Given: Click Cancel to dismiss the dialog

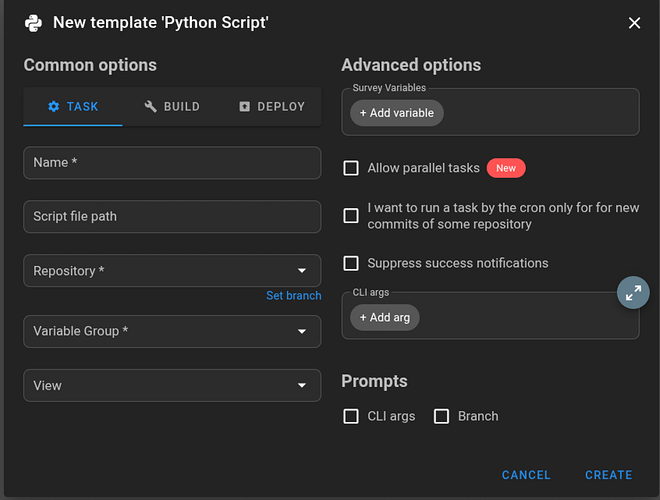Looking at the screenshot, I should [526, 475].
